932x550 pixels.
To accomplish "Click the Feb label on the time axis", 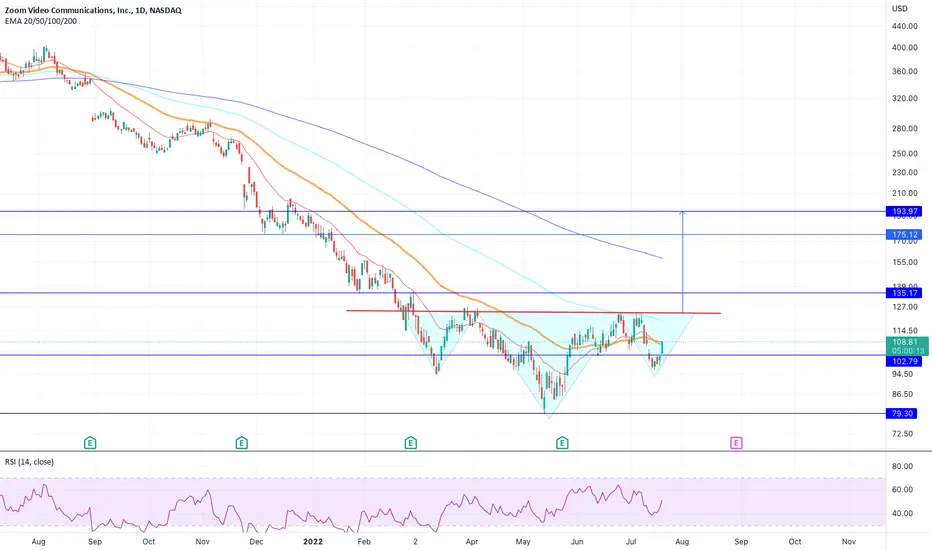I will pyautogui.click(x=364, y=542).
